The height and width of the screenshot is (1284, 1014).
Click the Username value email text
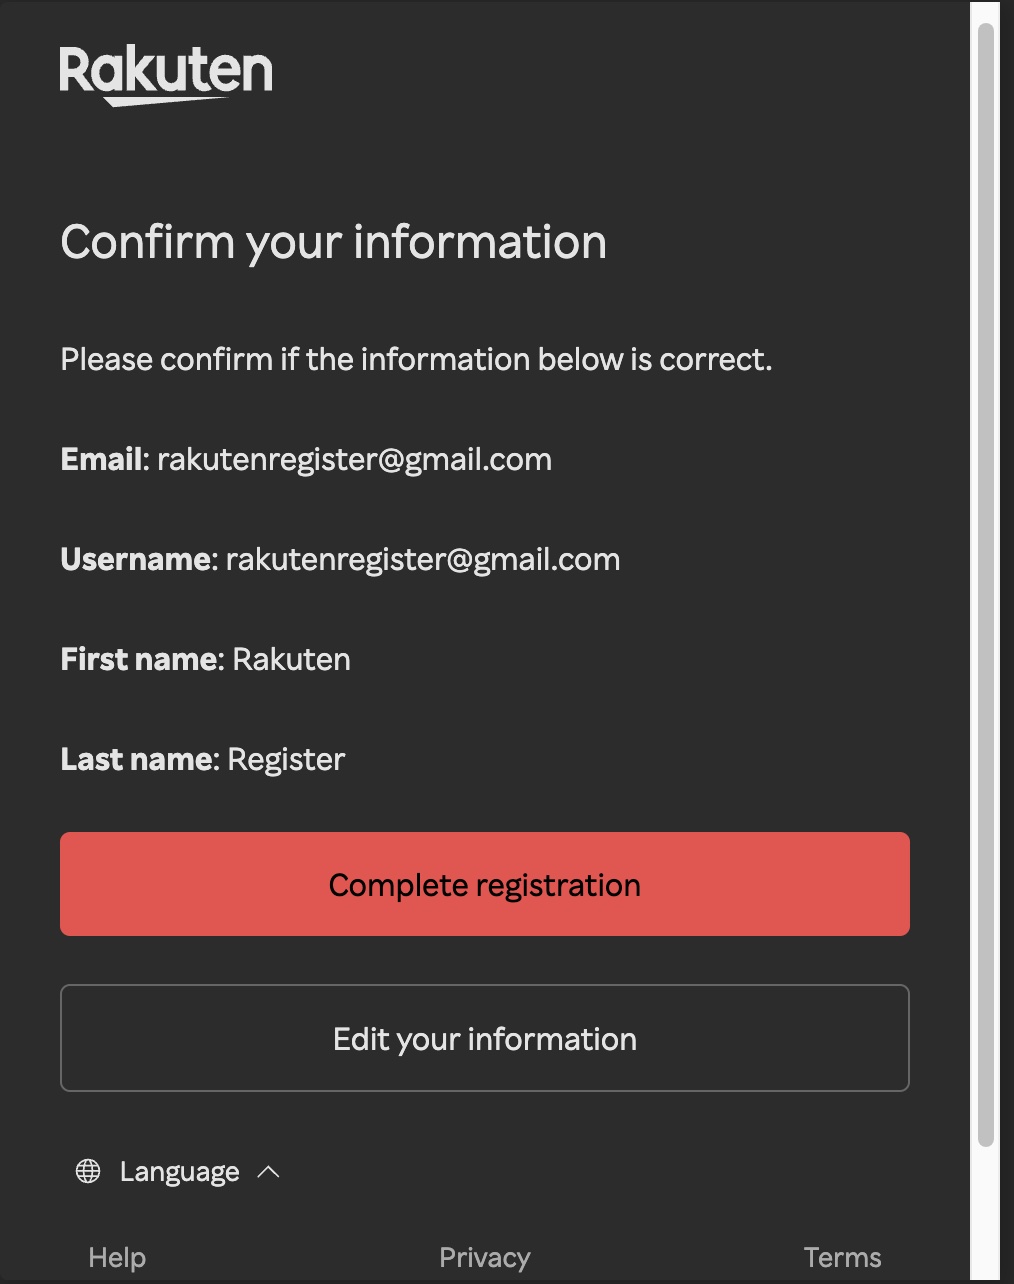pos(422,559)
